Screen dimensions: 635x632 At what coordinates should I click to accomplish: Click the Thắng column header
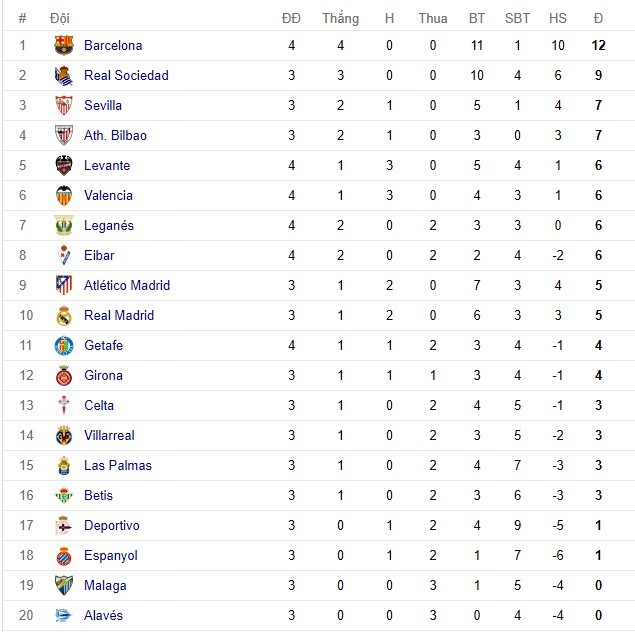tap(340, 18)
